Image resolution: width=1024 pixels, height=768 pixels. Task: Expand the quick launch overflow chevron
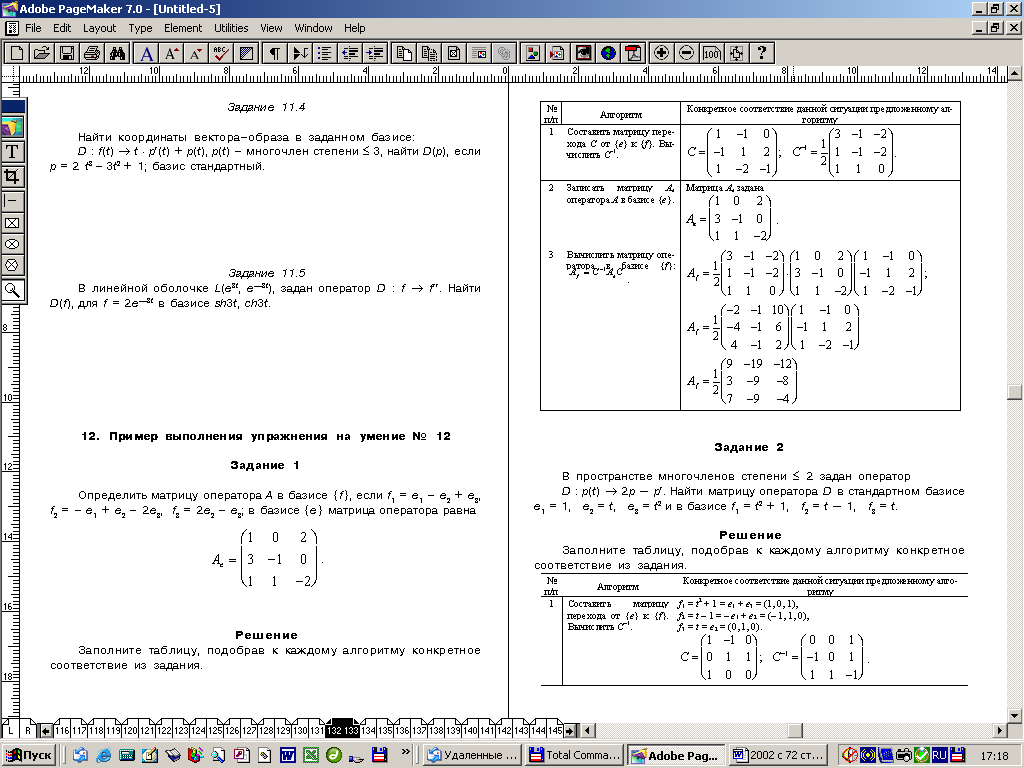(x=406, y=752)
